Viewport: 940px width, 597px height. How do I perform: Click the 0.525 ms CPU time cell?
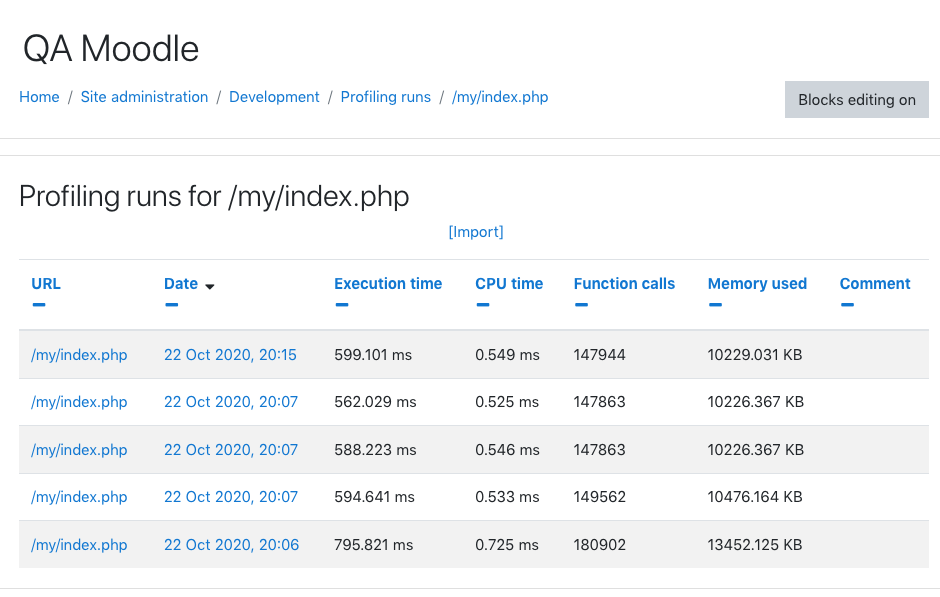(x=507, y=402)
